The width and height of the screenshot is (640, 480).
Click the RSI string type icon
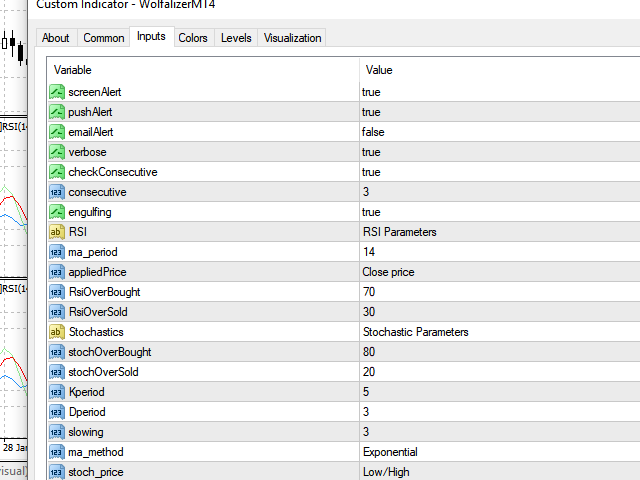pos(57,232)
